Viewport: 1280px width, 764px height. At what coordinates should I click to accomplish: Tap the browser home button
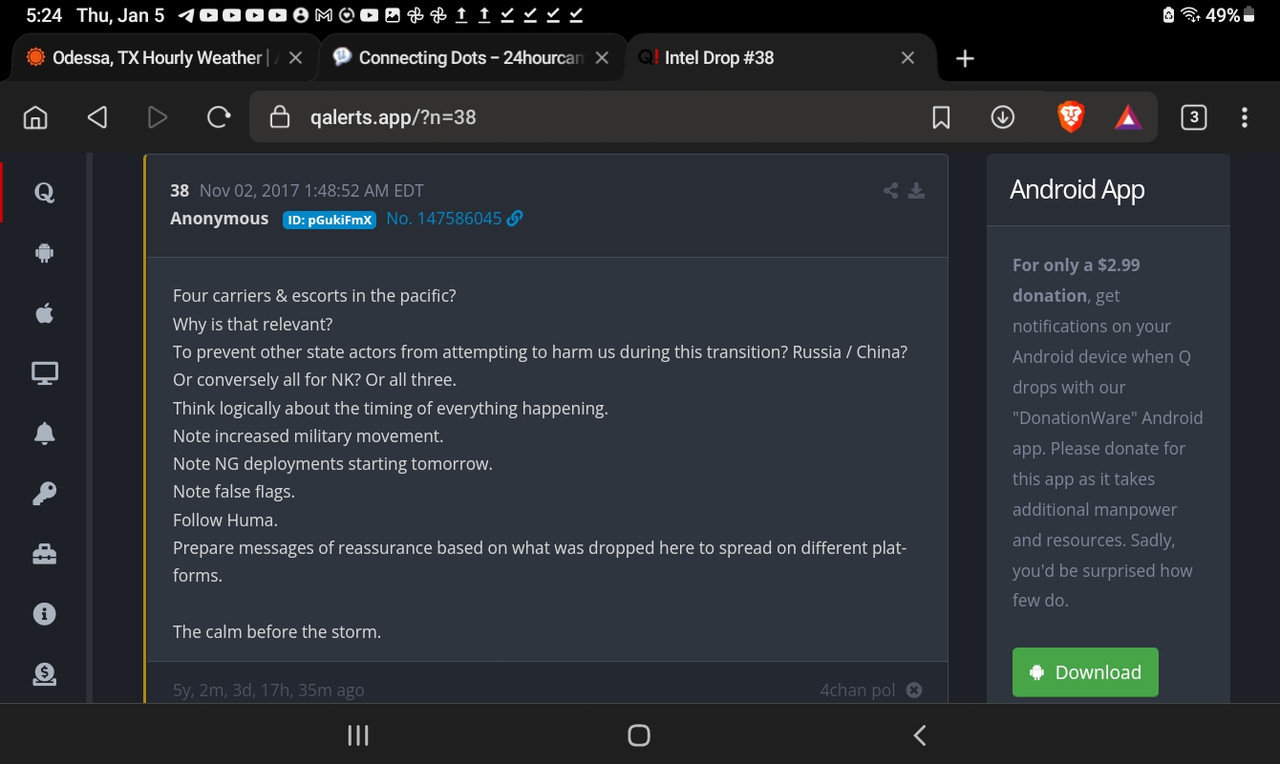35,117
